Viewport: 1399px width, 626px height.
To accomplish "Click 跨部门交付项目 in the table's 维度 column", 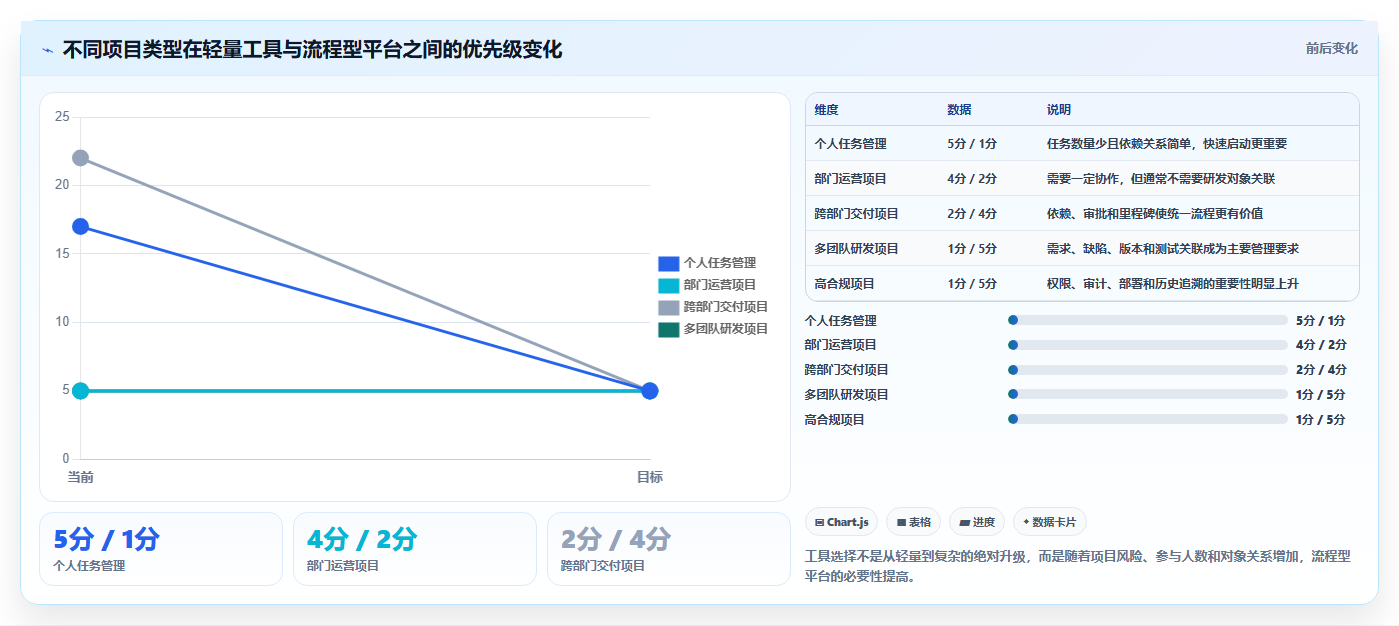I will tap(856, 214).
